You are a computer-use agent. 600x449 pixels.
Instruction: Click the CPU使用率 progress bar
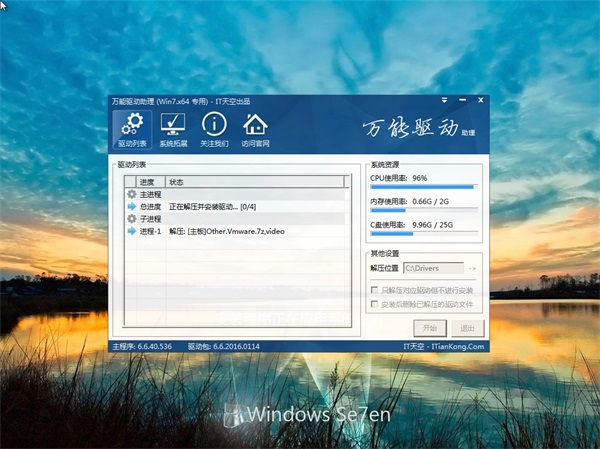pos(423,186)
